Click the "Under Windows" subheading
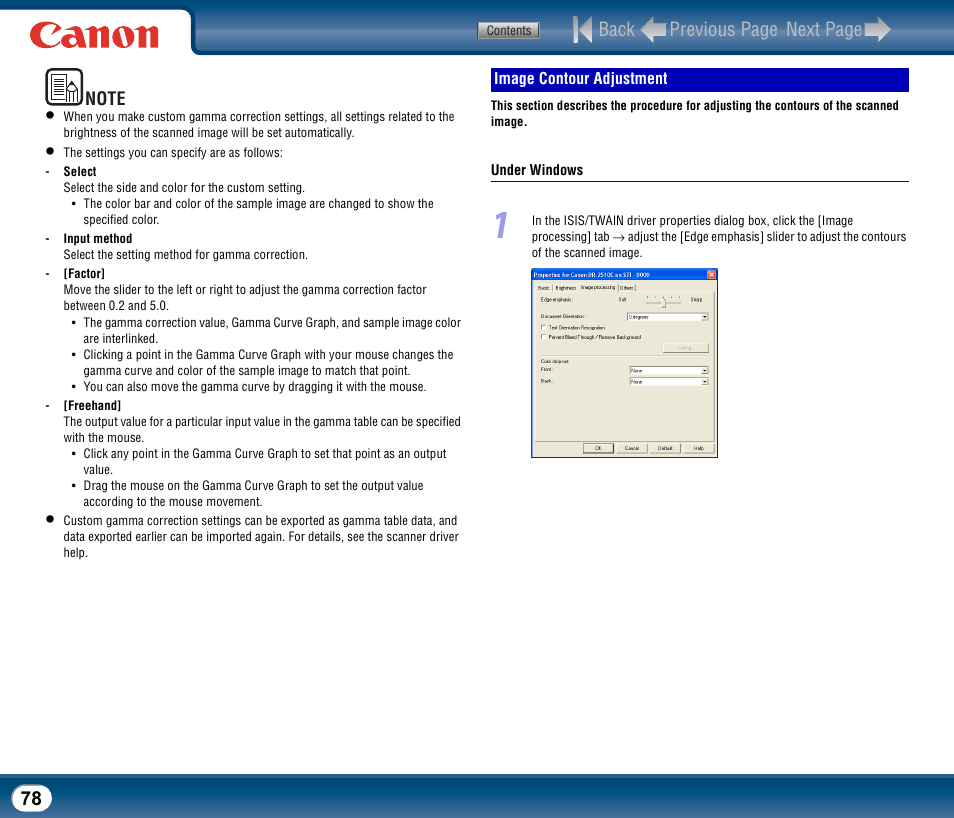Viewport: 954px width, 818px height. [x=537, y=170]
